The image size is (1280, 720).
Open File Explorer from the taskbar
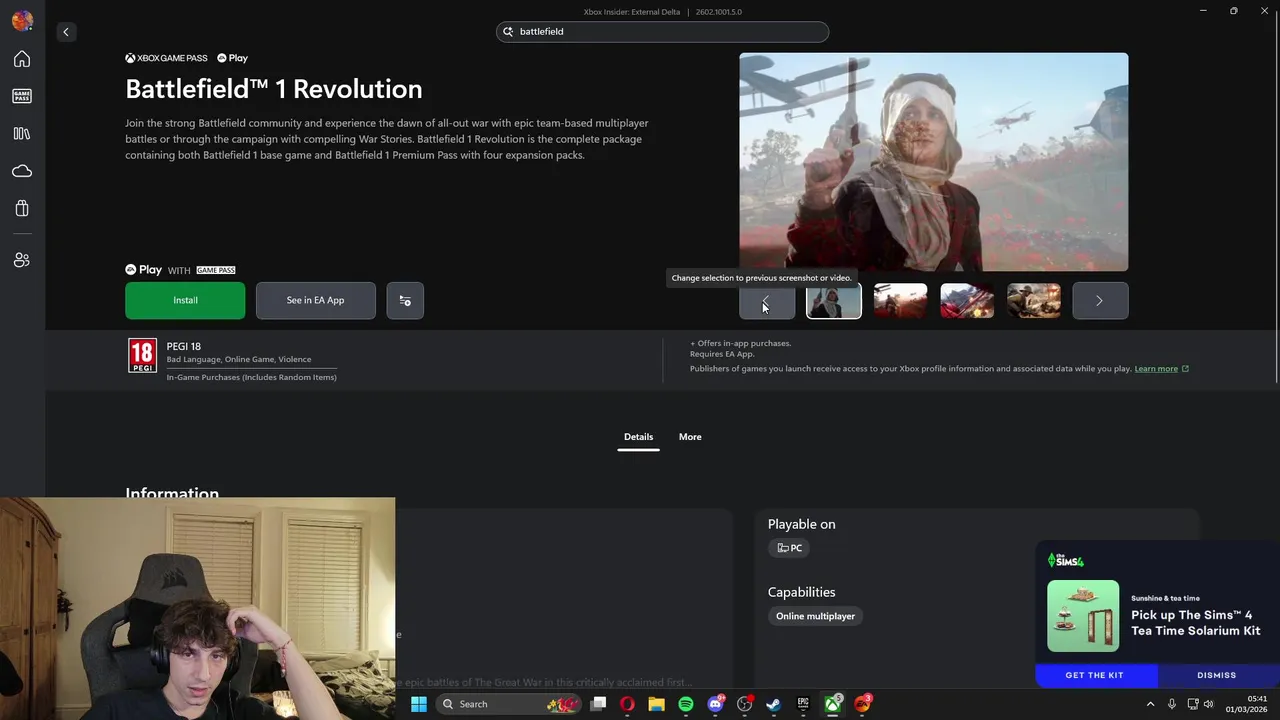pyautogui.click(x=656, y=704)
